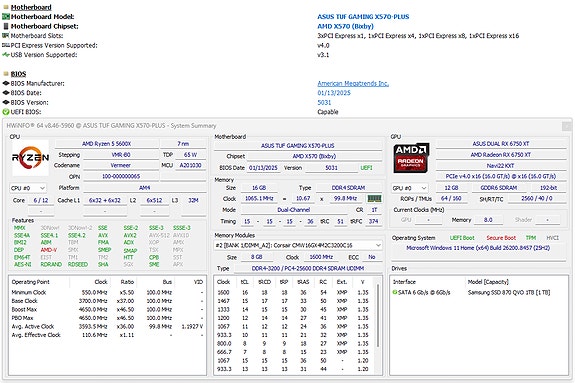
Task: Click the Avg. Effective Clock row
Action: (107, 335)
